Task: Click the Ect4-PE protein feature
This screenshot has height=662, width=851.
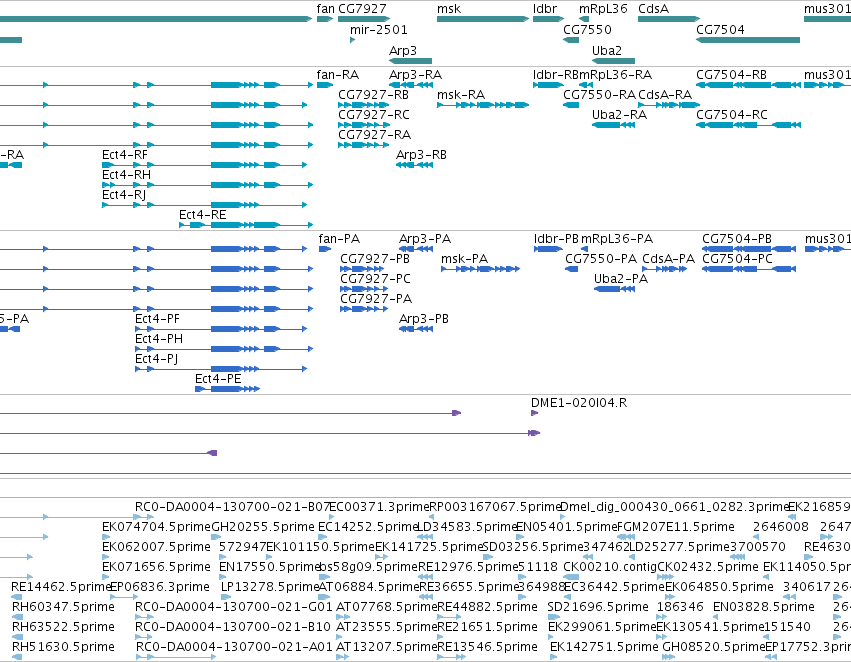Action: tap(227, 389)
